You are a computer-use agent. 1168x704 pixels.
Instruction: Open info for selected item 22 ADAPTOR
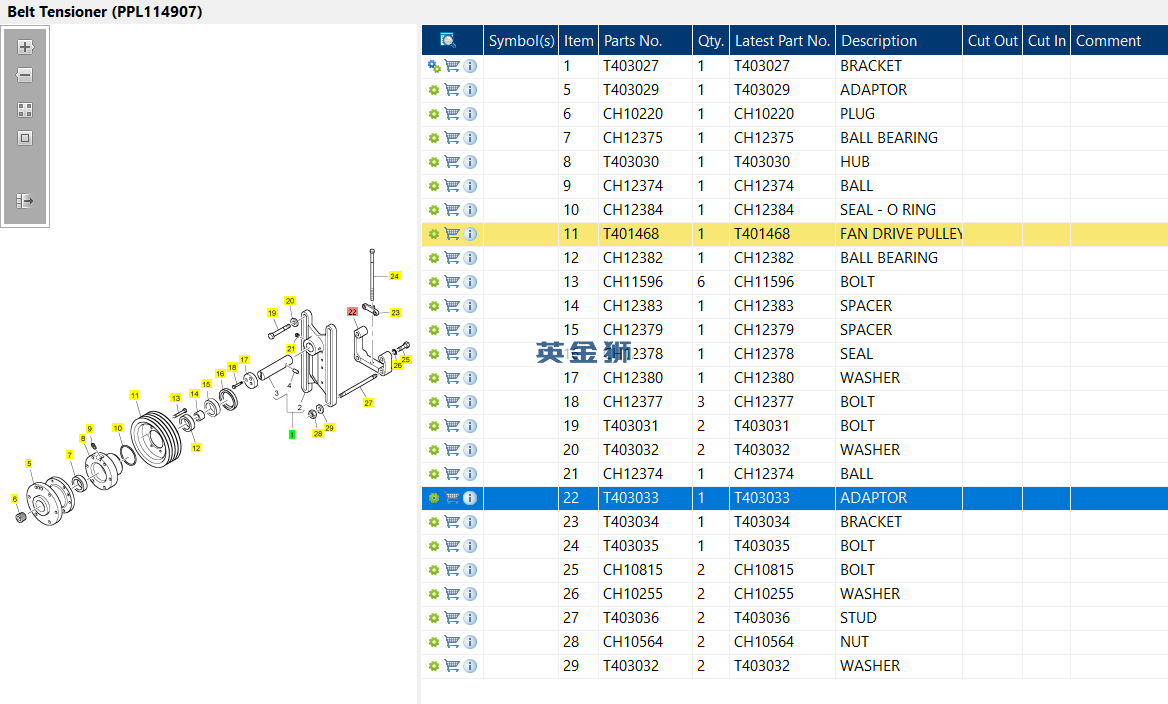point(470,498)
